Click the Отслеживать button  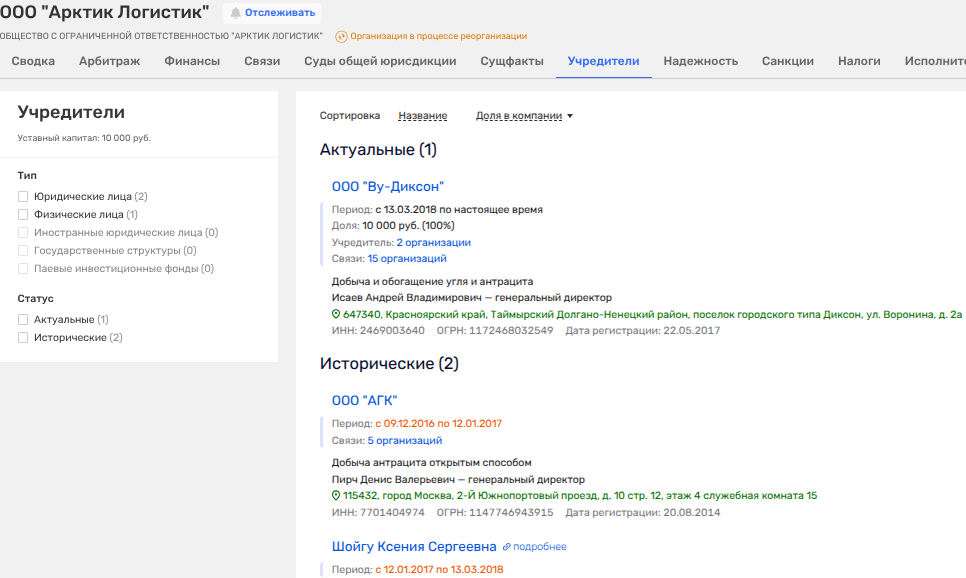click(x=279, y=13)
